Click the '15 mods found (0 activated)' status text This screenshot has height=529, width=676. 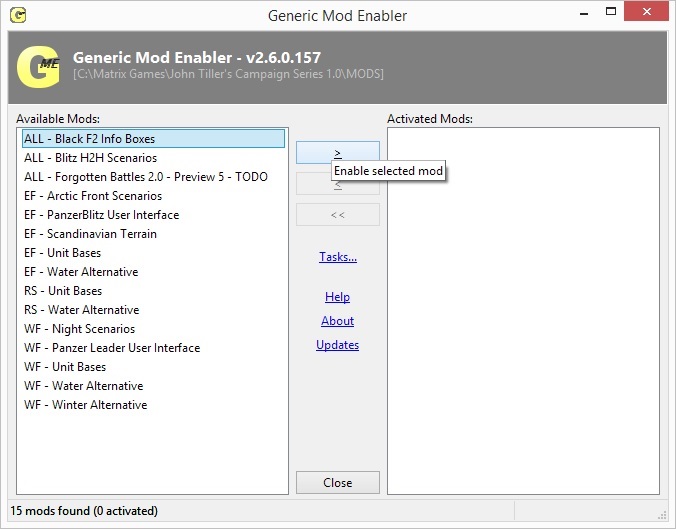pyautogui.click(x=84, y=511)
